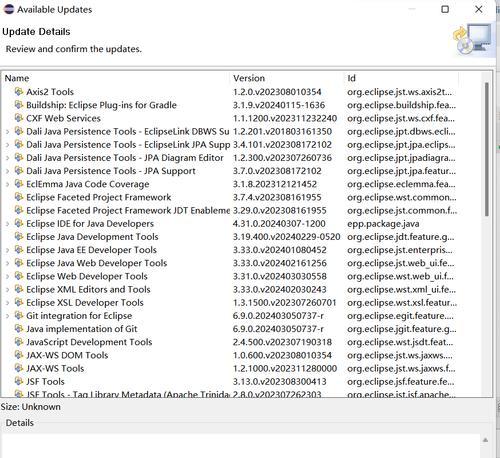Click the Eclipse Java EE Developer Tools icon
This screenshot has width=500, height=458.
click(19, 249)
